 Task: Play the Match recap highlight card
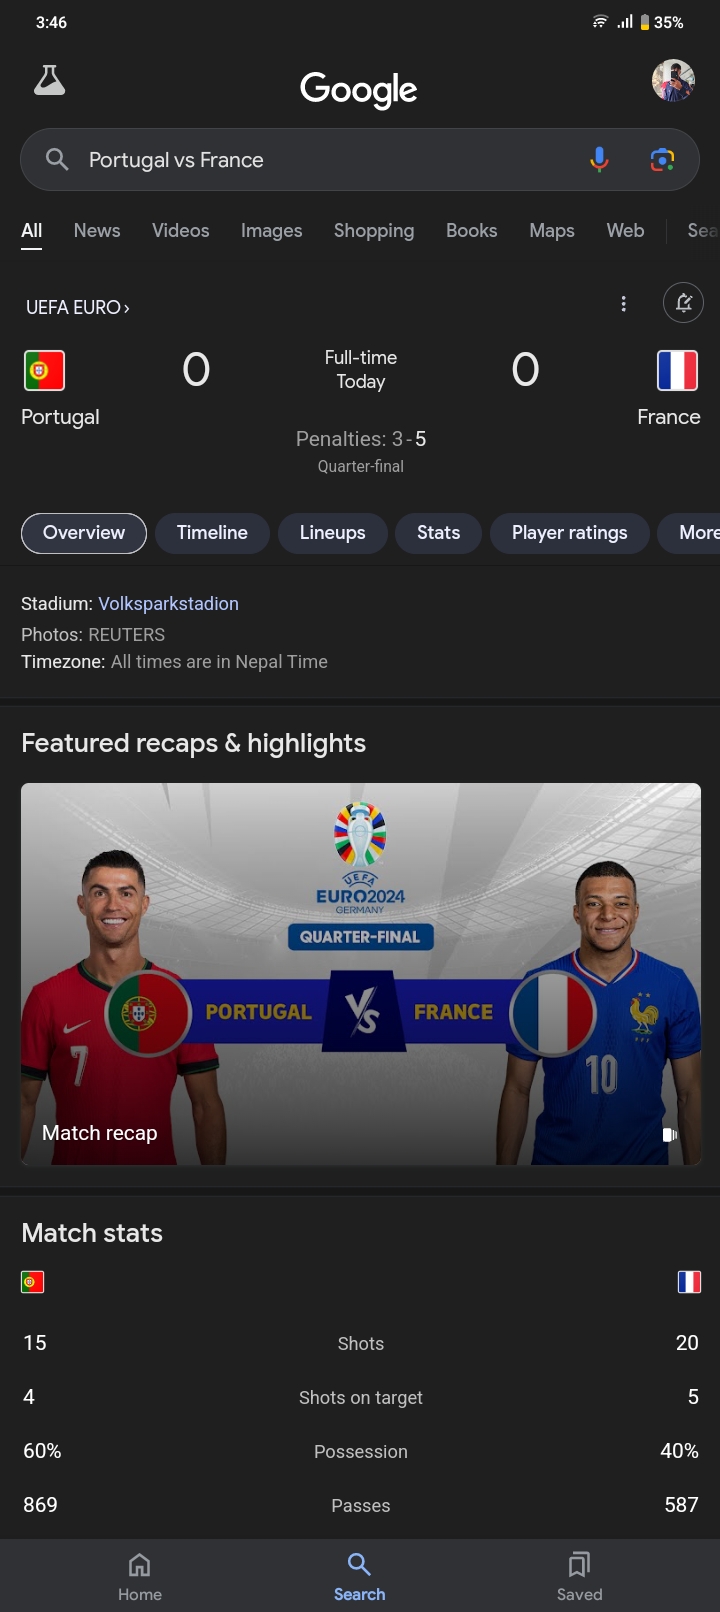(361, 974)
